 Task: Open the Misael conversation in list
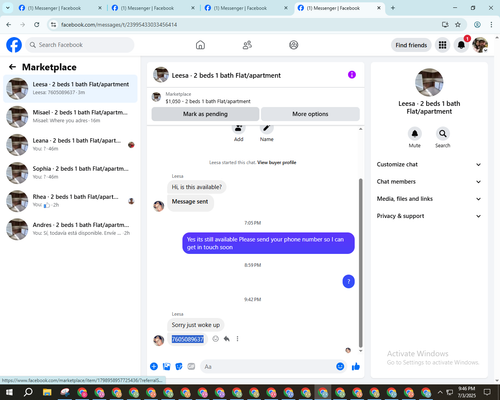click(x=70, y=117)
